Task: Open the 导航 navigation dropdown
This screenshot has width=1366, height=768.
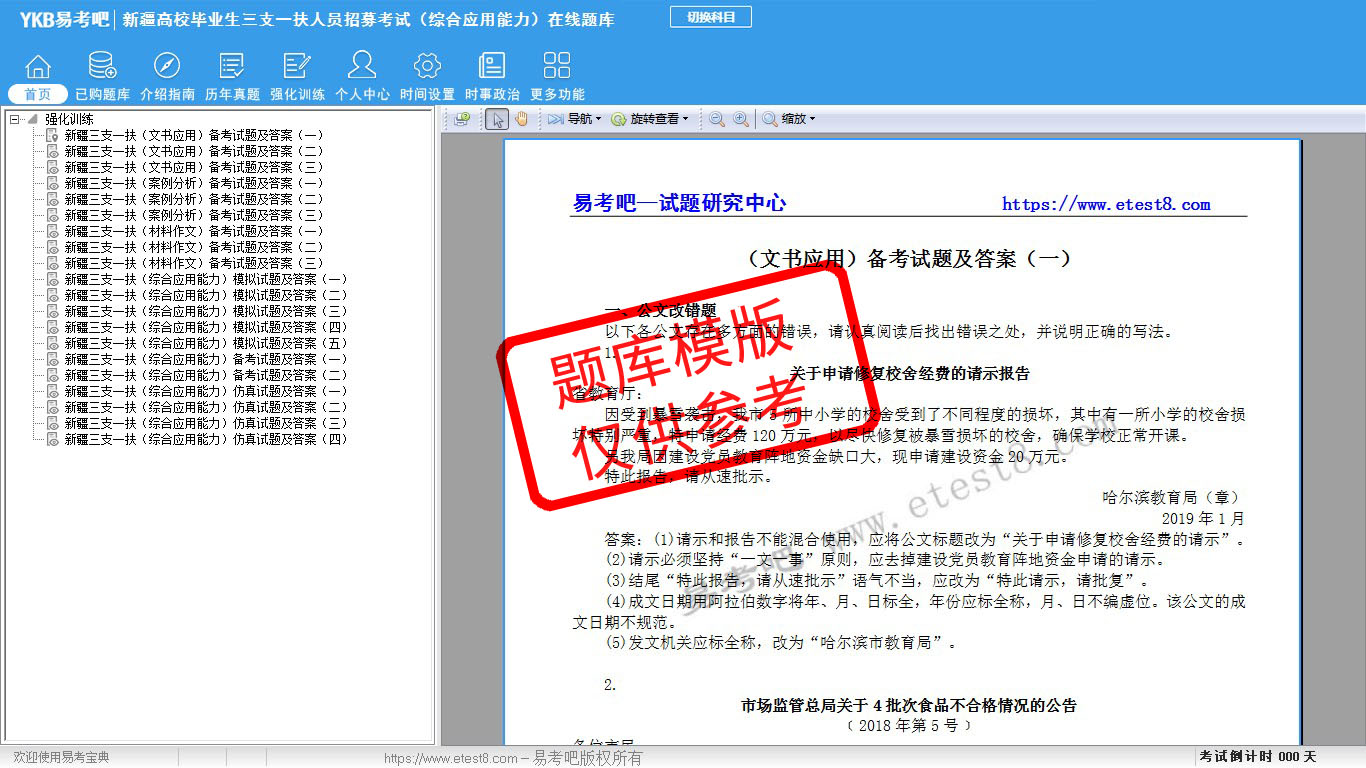Action: point(575,119)
